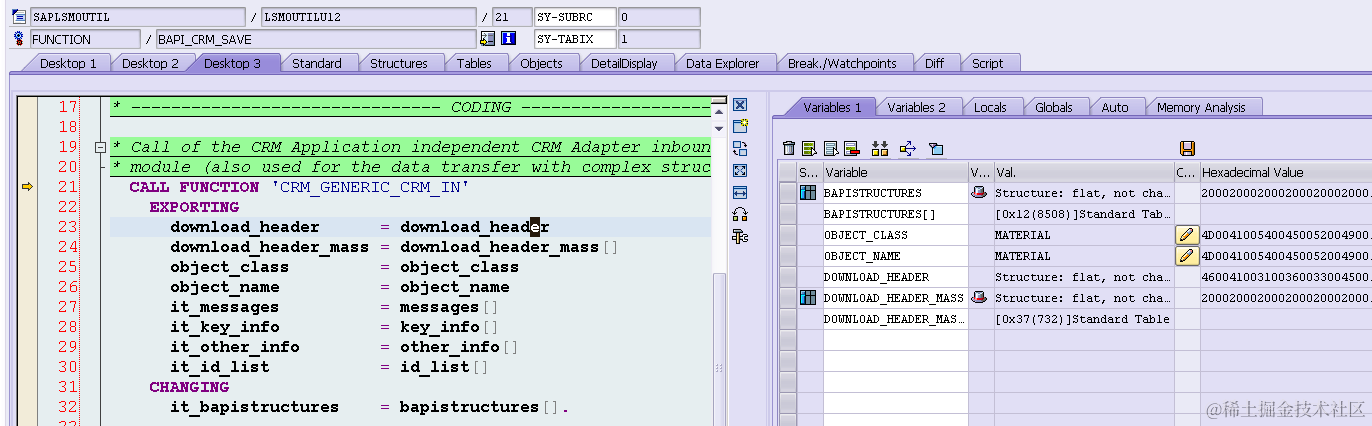
Task: Click the tool settings icon in side strip
Action: tap(740, 237)
